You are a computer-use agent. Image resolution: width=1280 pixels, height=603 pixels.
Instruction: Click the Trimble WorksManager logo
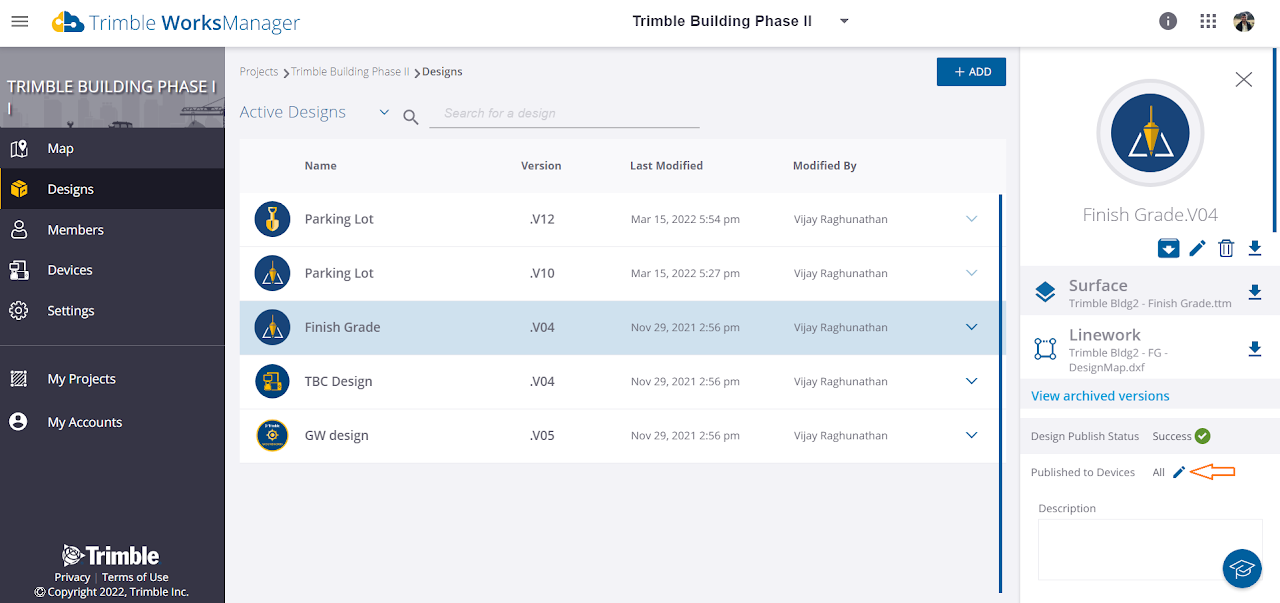pos(176,22)
